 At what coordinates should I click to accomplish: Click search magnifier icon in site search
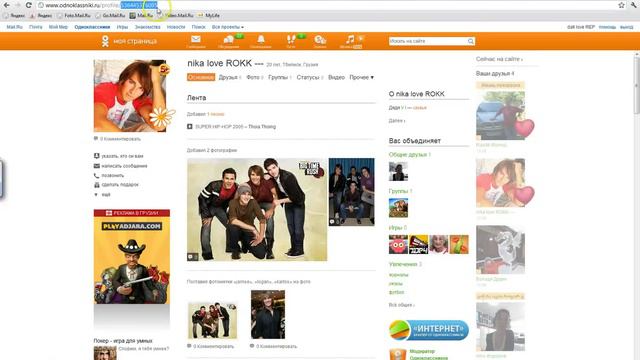coord(471,41)
